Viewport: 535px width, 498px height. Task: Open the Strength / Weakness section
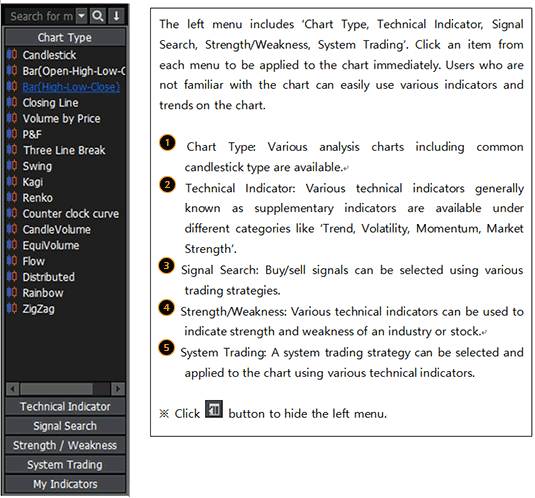tap(65, 445)
